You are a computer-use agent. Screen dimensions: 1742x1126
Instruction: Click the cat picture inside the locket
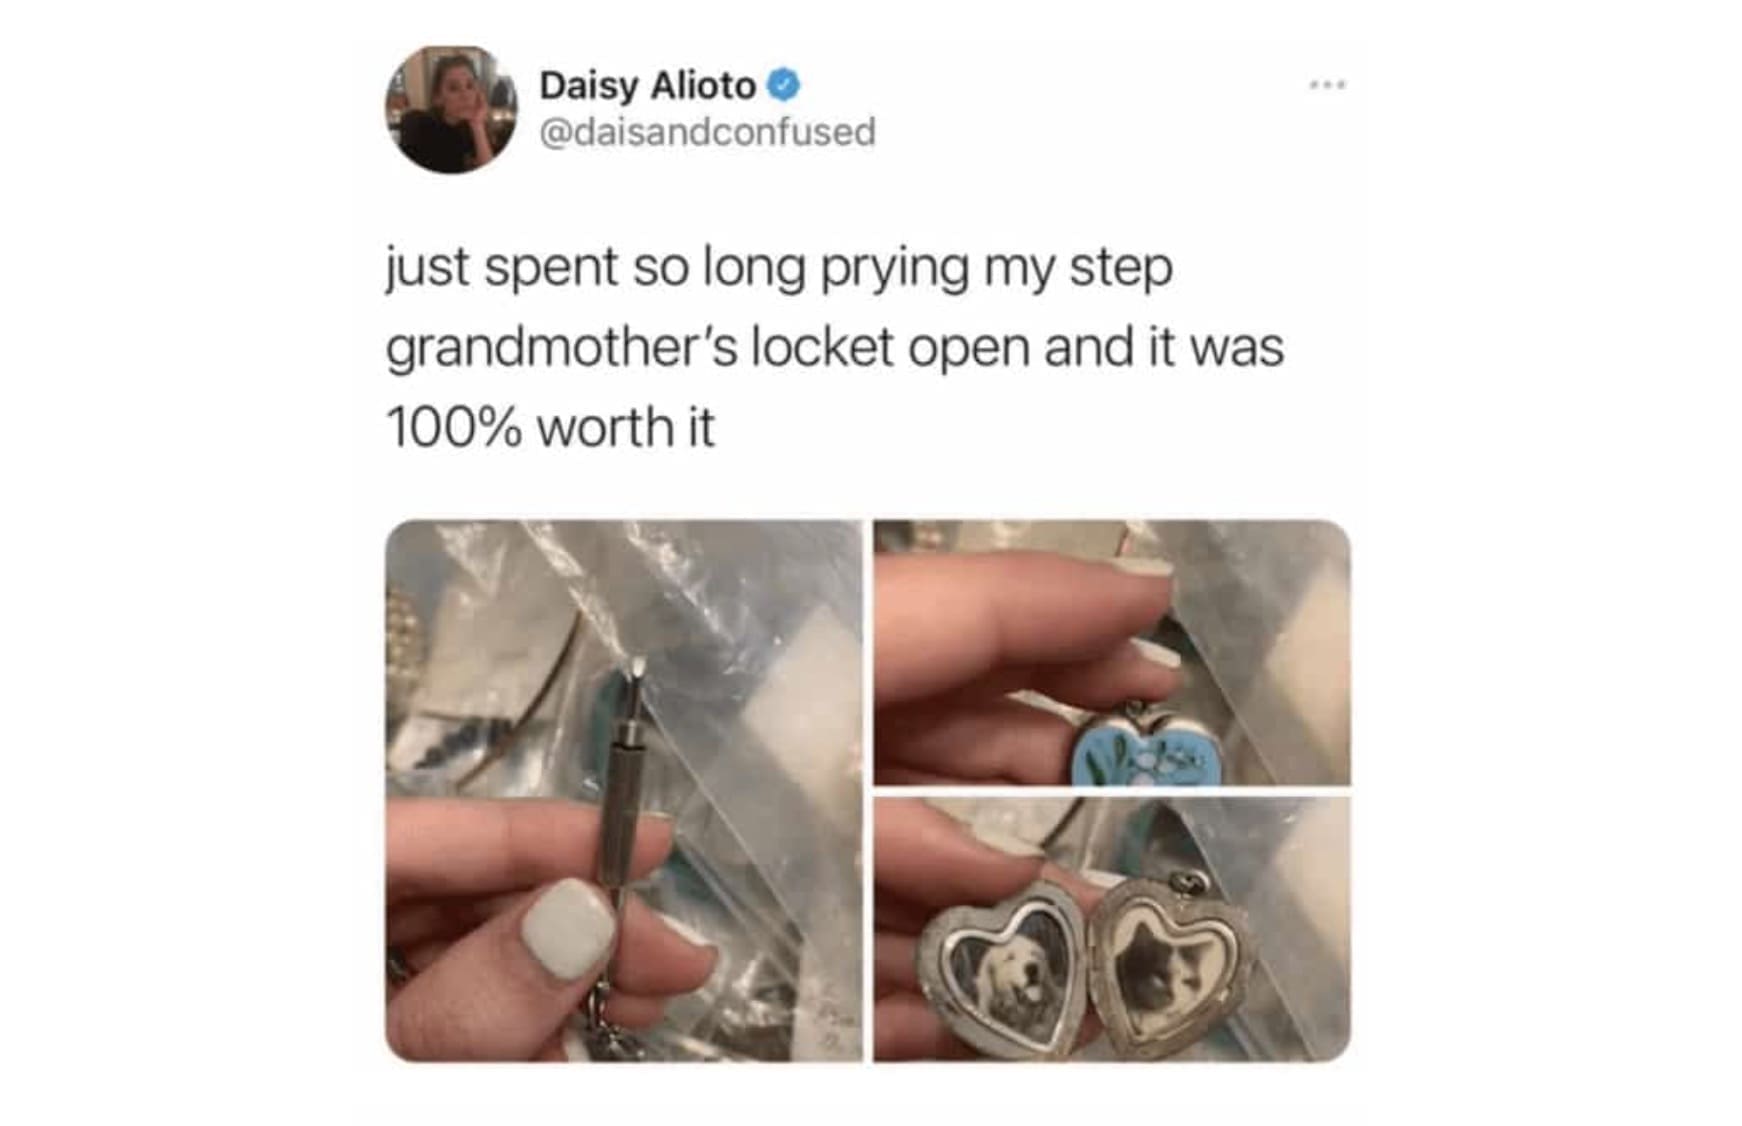[1165, 966]
